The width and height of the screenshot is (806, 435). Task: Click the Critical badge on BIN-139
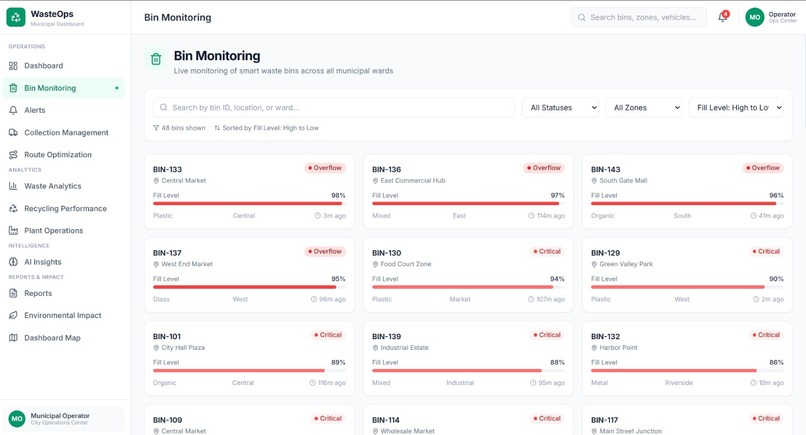(x=546, y=335)
